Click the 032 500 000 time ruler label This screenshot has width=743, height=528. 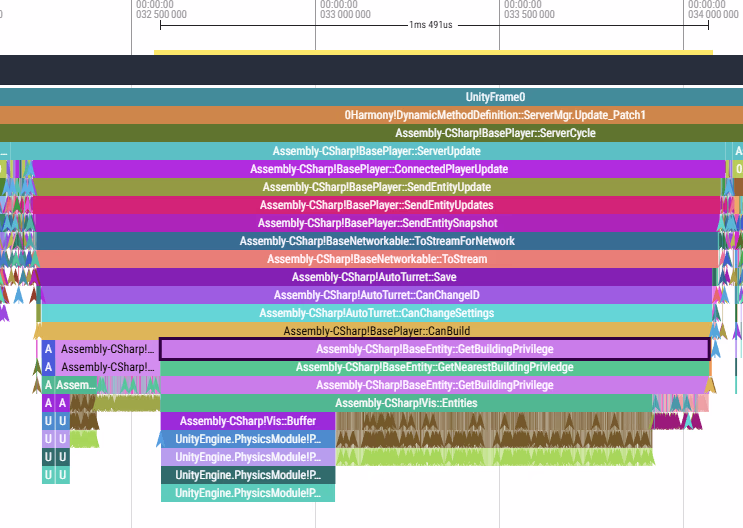click(x=161, y=9)
